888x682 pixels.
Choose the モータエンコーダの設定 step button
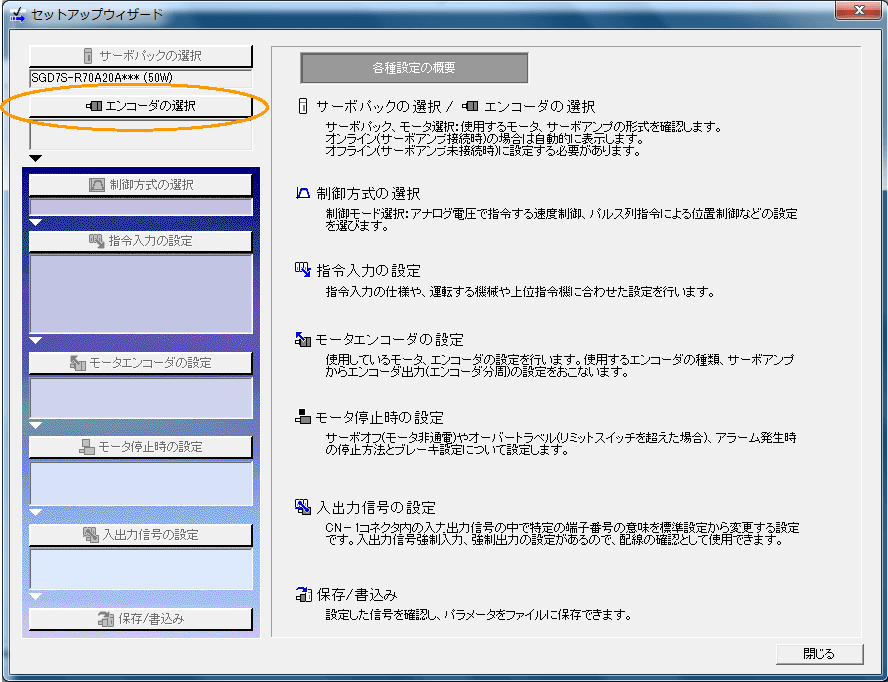point(141,363)
